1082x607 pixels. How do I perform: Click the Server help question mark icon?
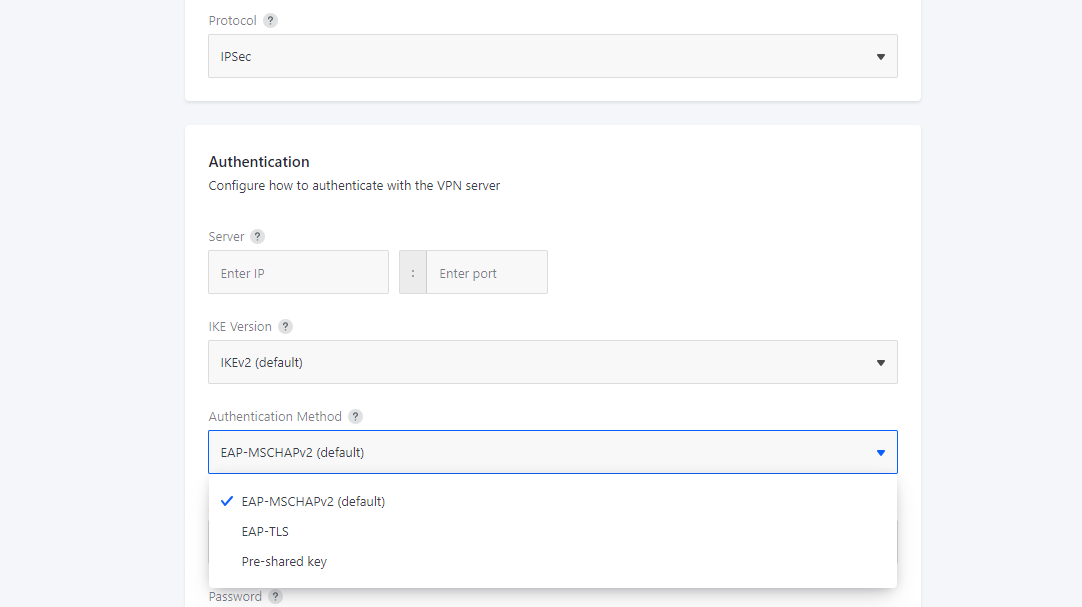tap(257, 237)
